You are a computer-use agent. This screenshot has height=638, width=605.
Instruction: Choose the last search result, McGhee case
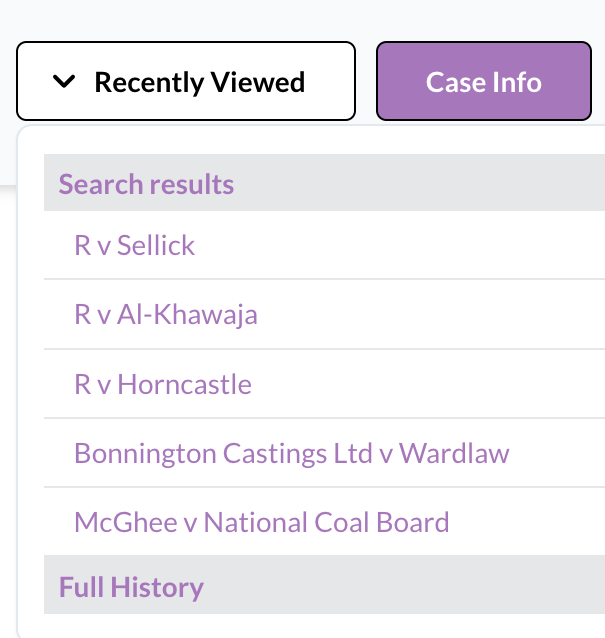tap(262, 522)
